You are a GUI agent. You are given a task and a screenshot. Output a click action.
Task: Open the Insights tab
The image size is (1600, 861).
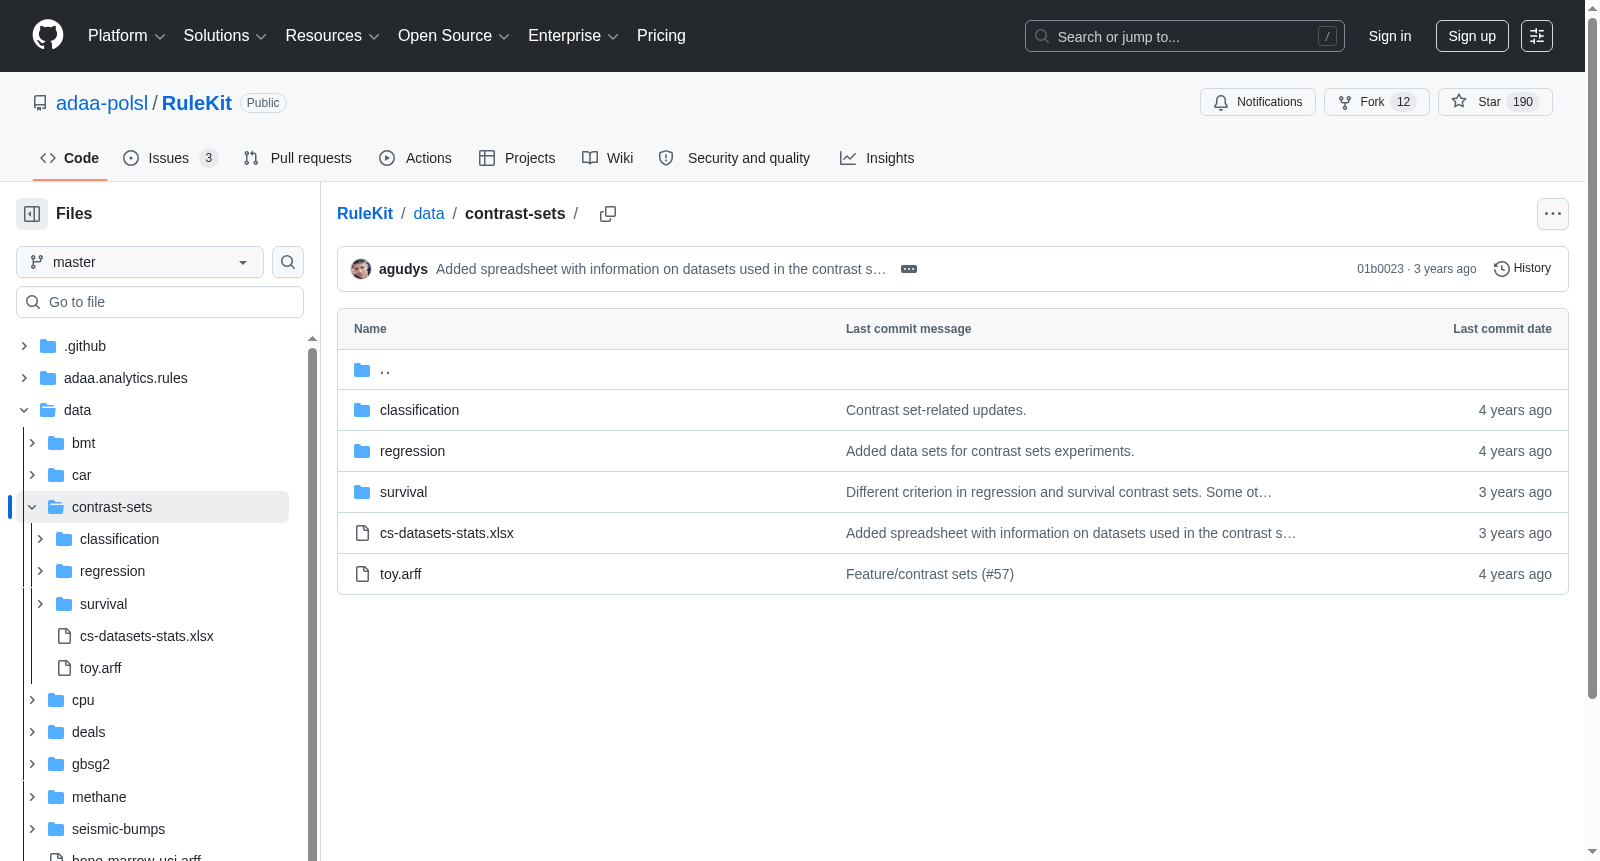(877, 158)
